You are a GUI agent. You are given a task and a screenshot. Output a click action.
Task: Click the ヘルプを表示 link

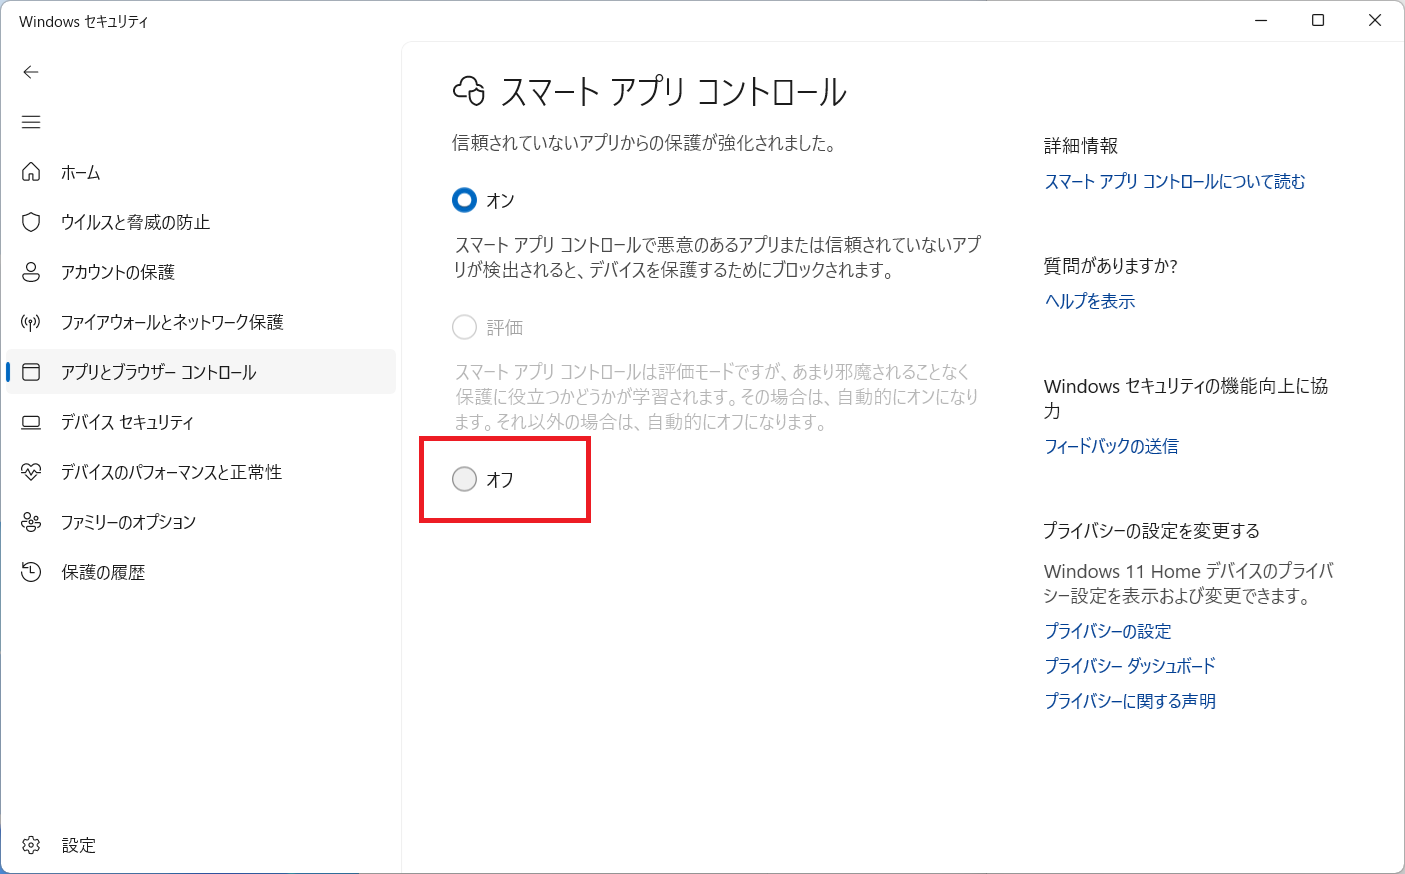pos(1090,301)
